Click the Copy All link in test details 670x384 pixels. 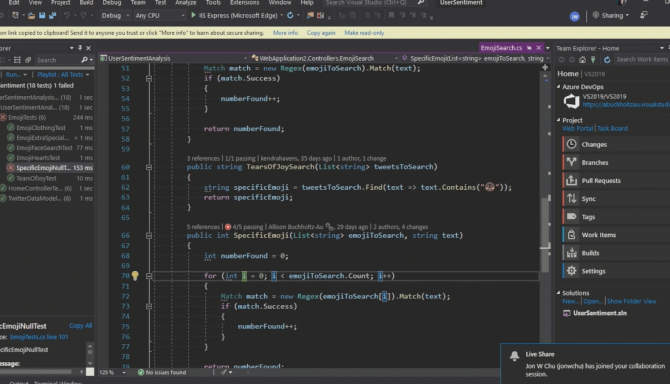(80, 325)
